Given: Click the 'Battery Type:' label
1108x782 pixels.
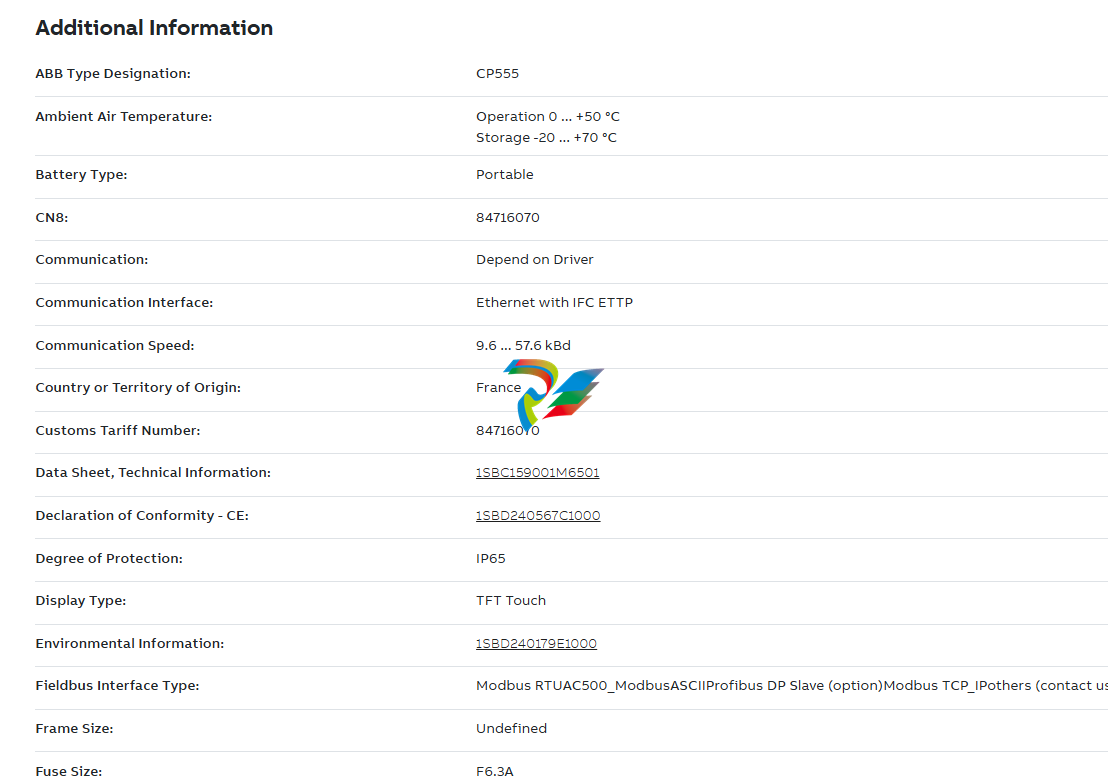Looking at the screenshot, I should coord(81,174).
